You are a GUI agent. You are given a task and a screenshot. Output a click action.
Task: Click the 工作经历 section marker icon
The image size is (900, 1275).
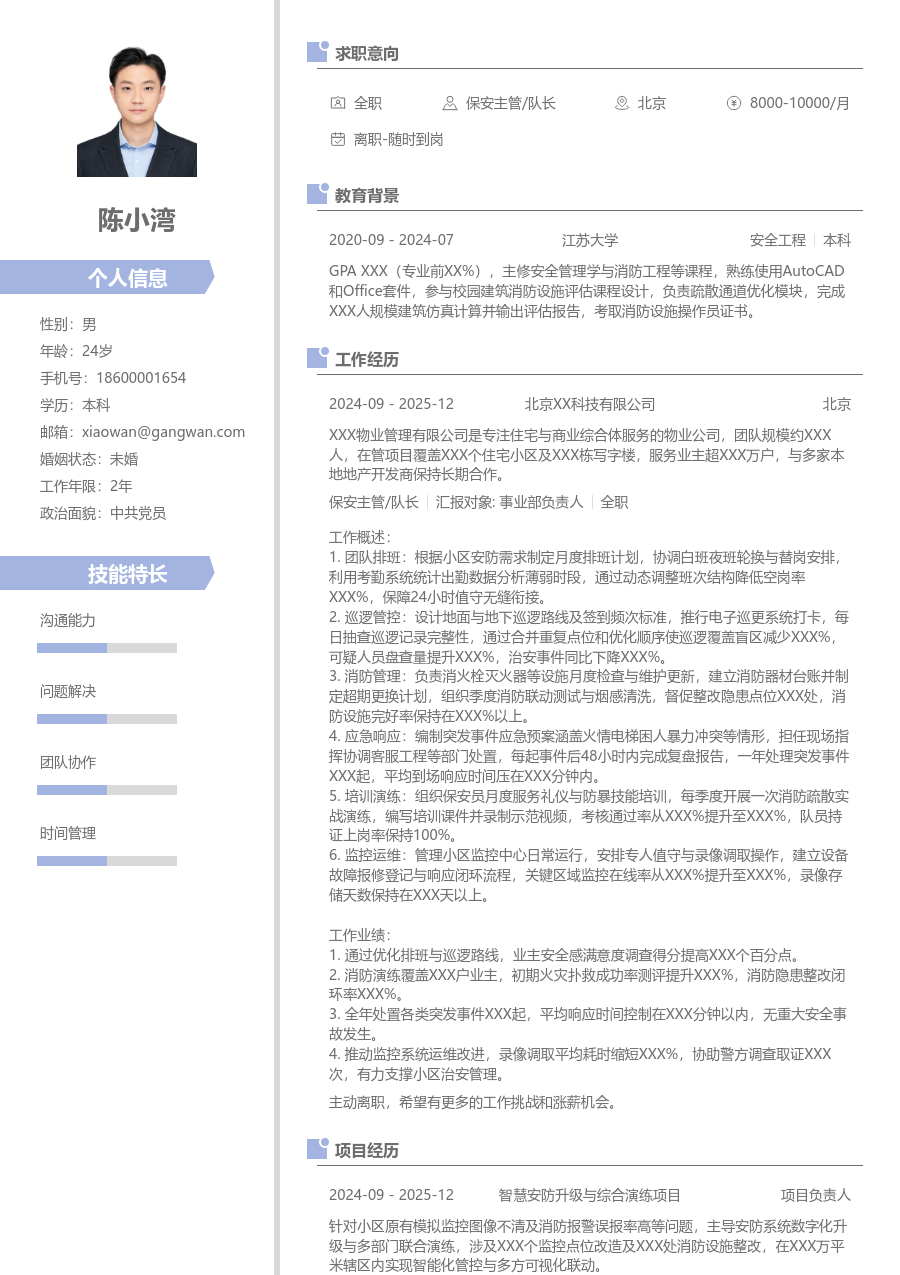317,358
